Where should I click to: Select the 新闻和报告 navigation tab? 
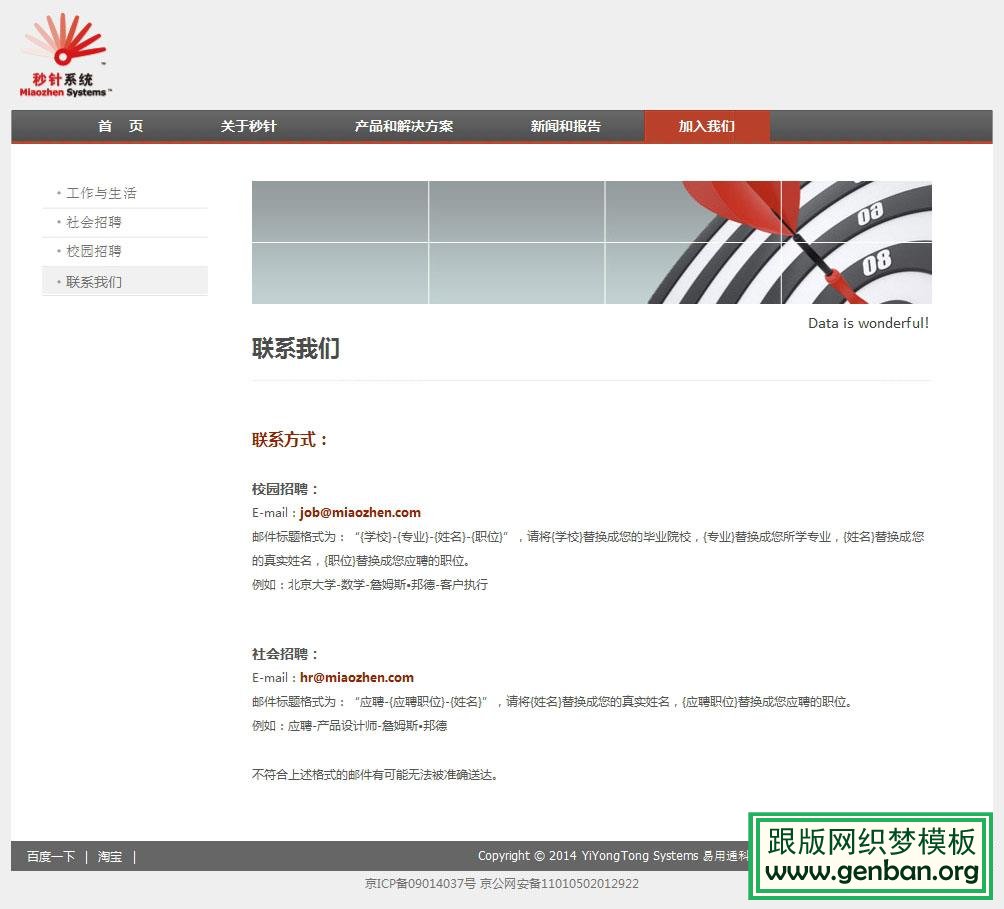pos(564,126)
